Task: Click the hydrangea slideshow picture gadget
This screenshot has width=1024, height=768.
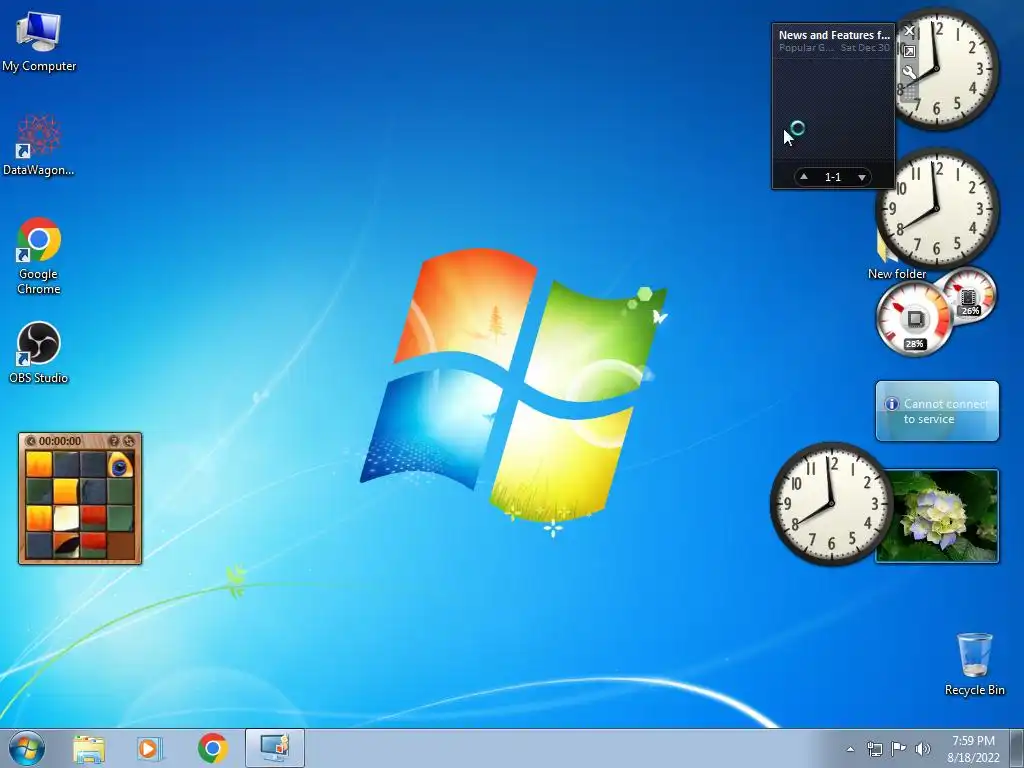Action: [x=937, y=516]
